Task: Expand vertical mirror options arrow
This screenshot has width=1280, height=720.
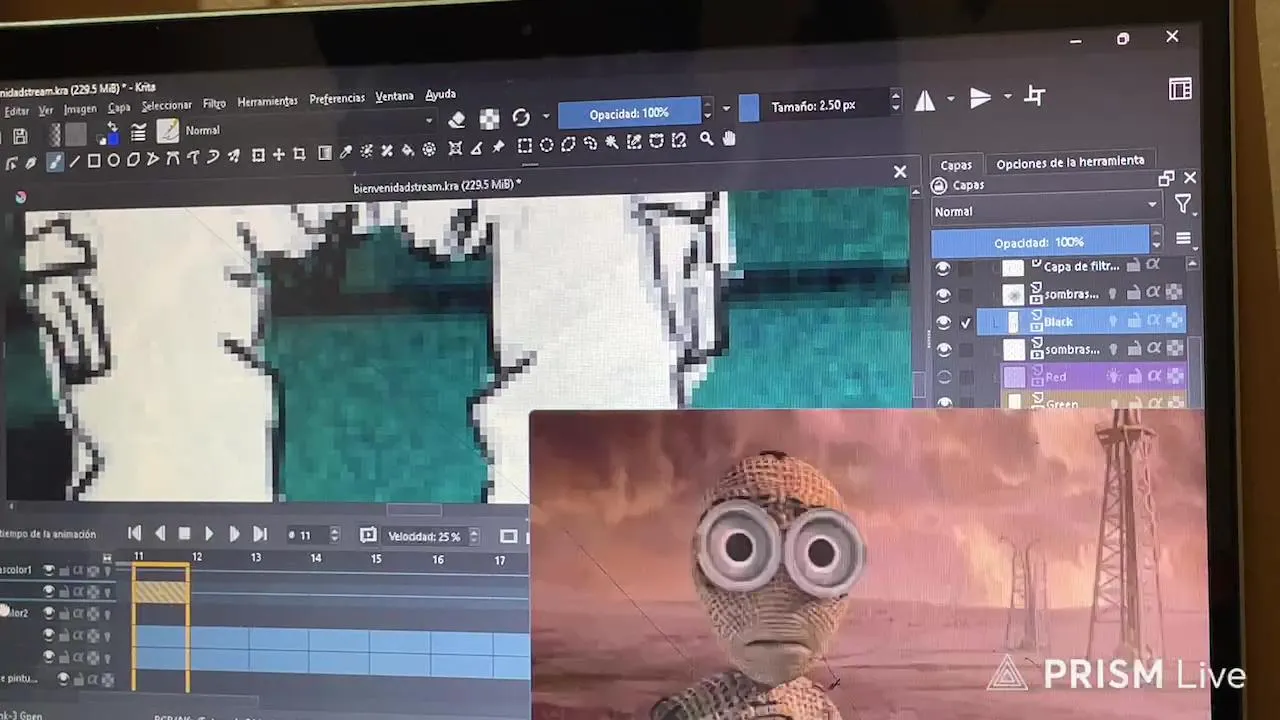Action: [1007, 97]
